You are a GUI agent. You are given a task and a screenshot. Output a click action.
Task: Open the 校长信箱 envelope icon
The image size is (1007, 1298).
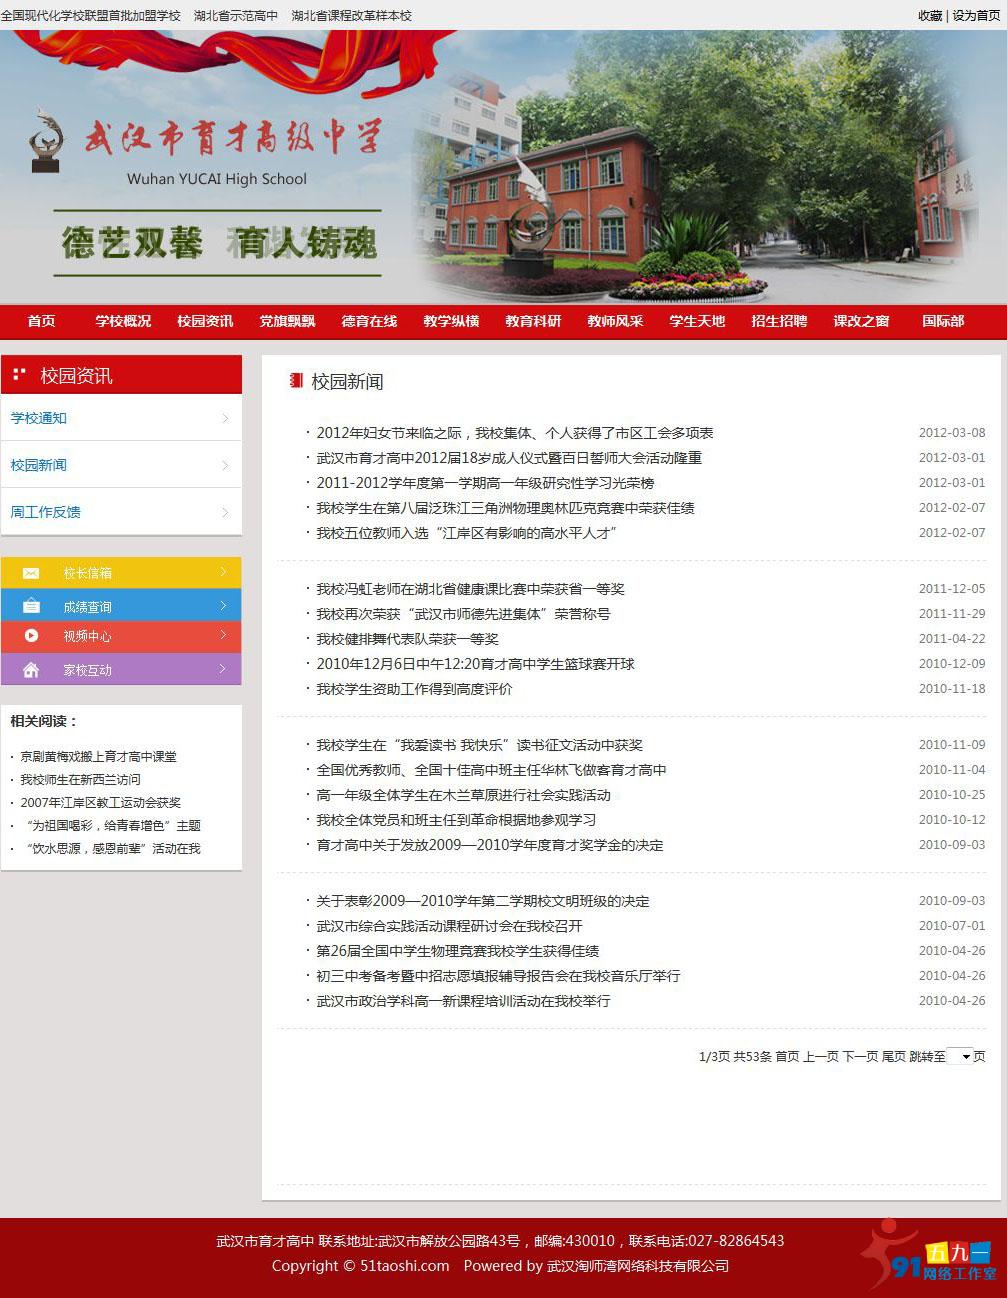click(31, 572)
